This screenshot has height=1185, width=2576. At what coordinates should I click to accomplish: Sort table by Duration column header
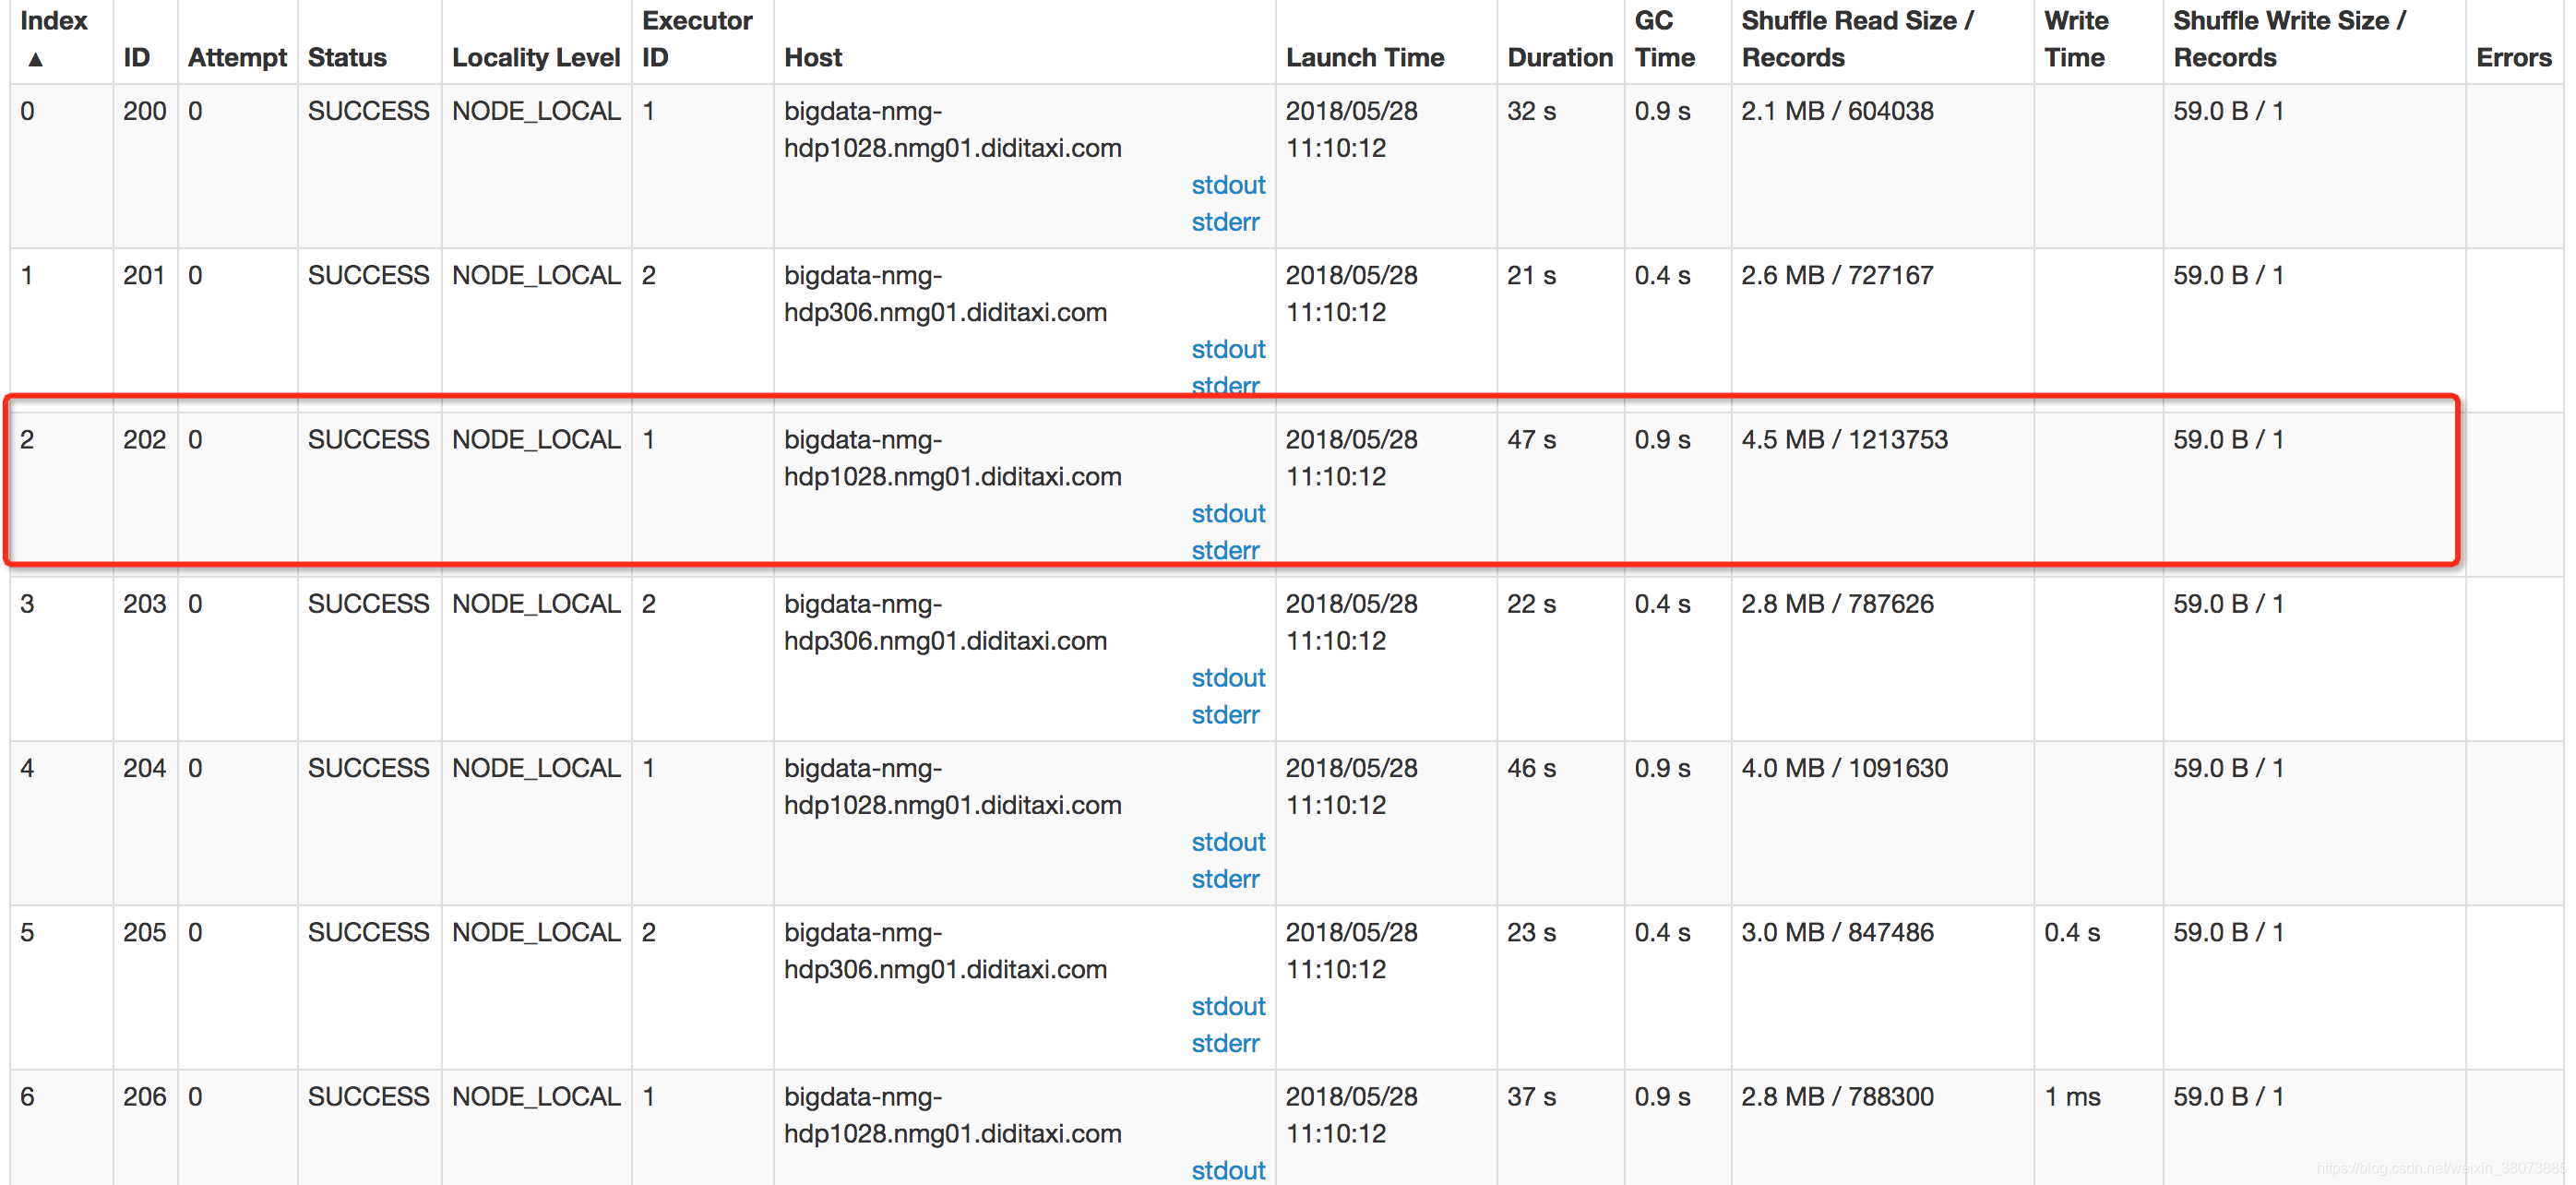(x=1560, y=58)
